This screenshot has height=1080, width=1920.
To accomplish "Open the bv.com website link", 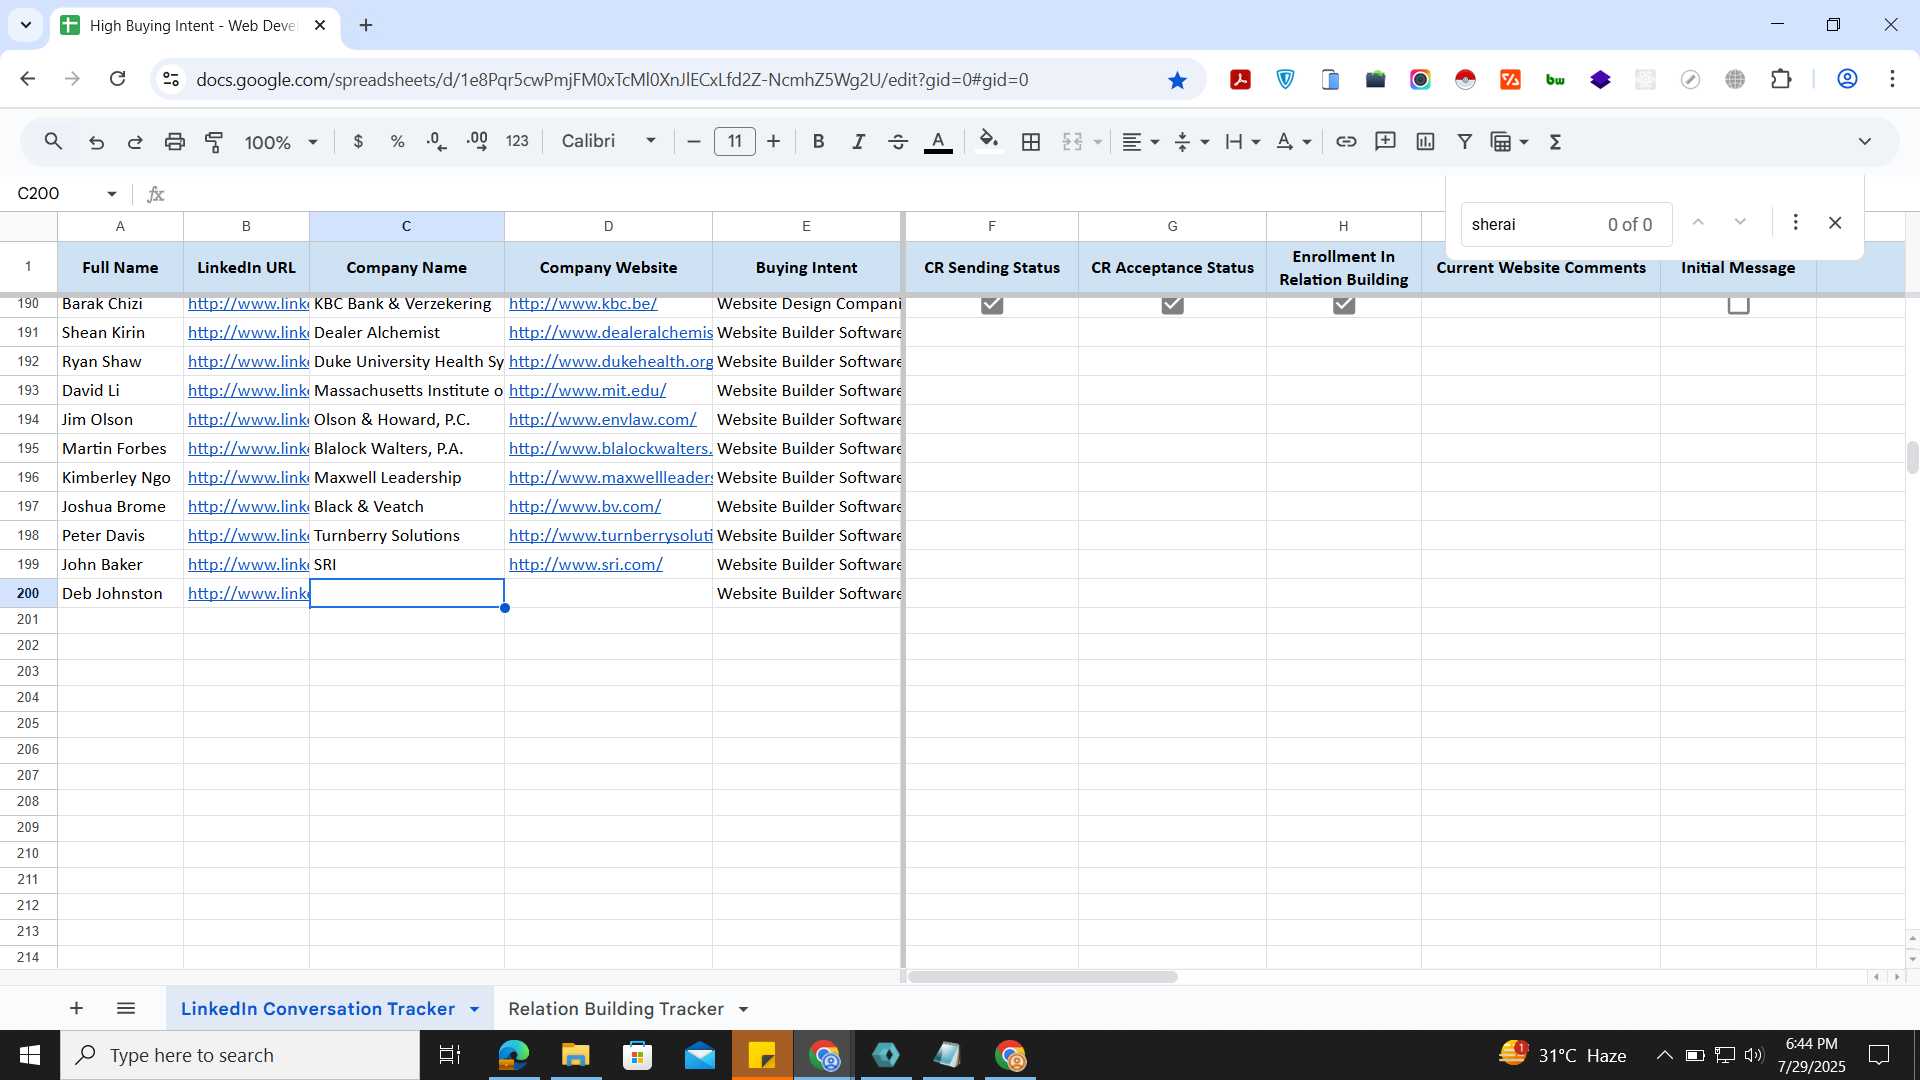I will point(585,507).
